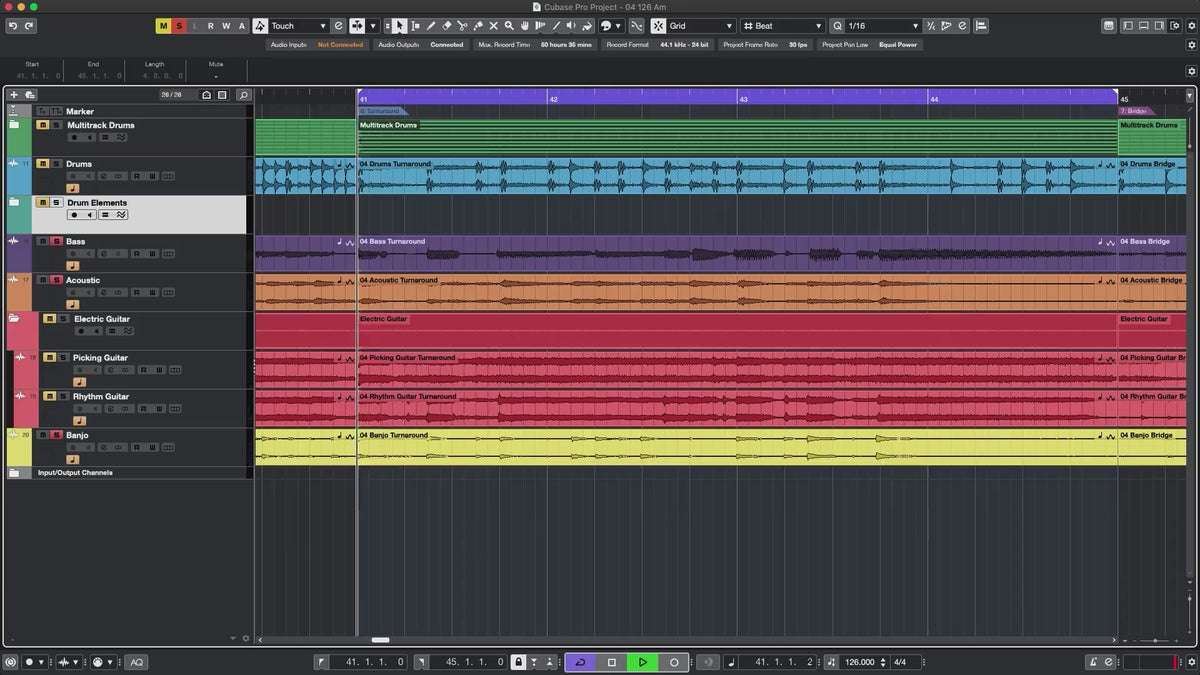The height and width of the screenshot is (675, 1200).
Task: Choose the Zoom magnifier tool
Action: click(x=509, y=26)
